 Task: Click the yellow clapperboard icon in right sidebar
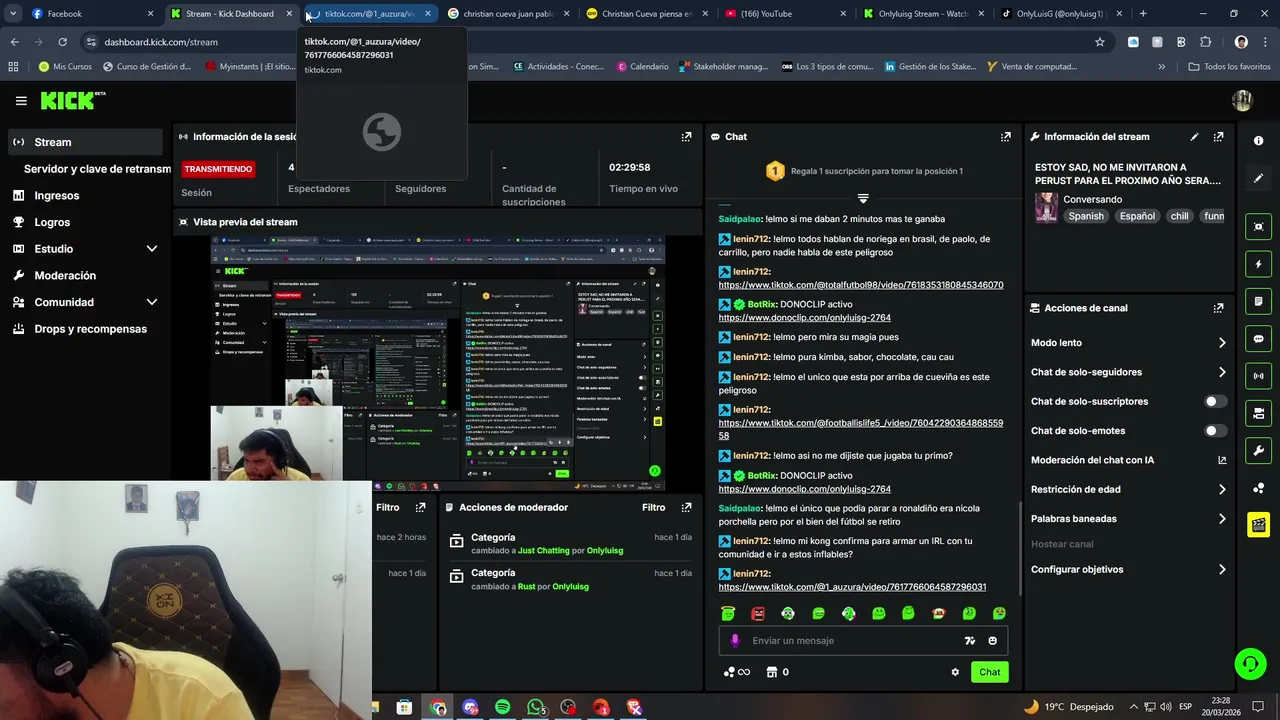pyautogui.click(x=1258, y=524)
